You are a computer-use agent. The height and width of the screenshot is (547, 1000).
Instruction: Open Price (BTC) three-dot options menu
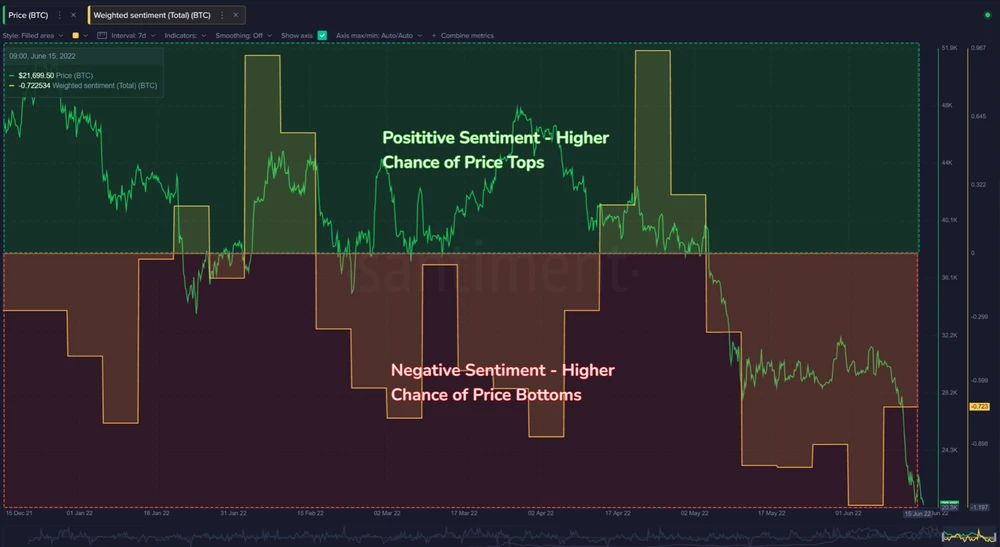[59, 15]
